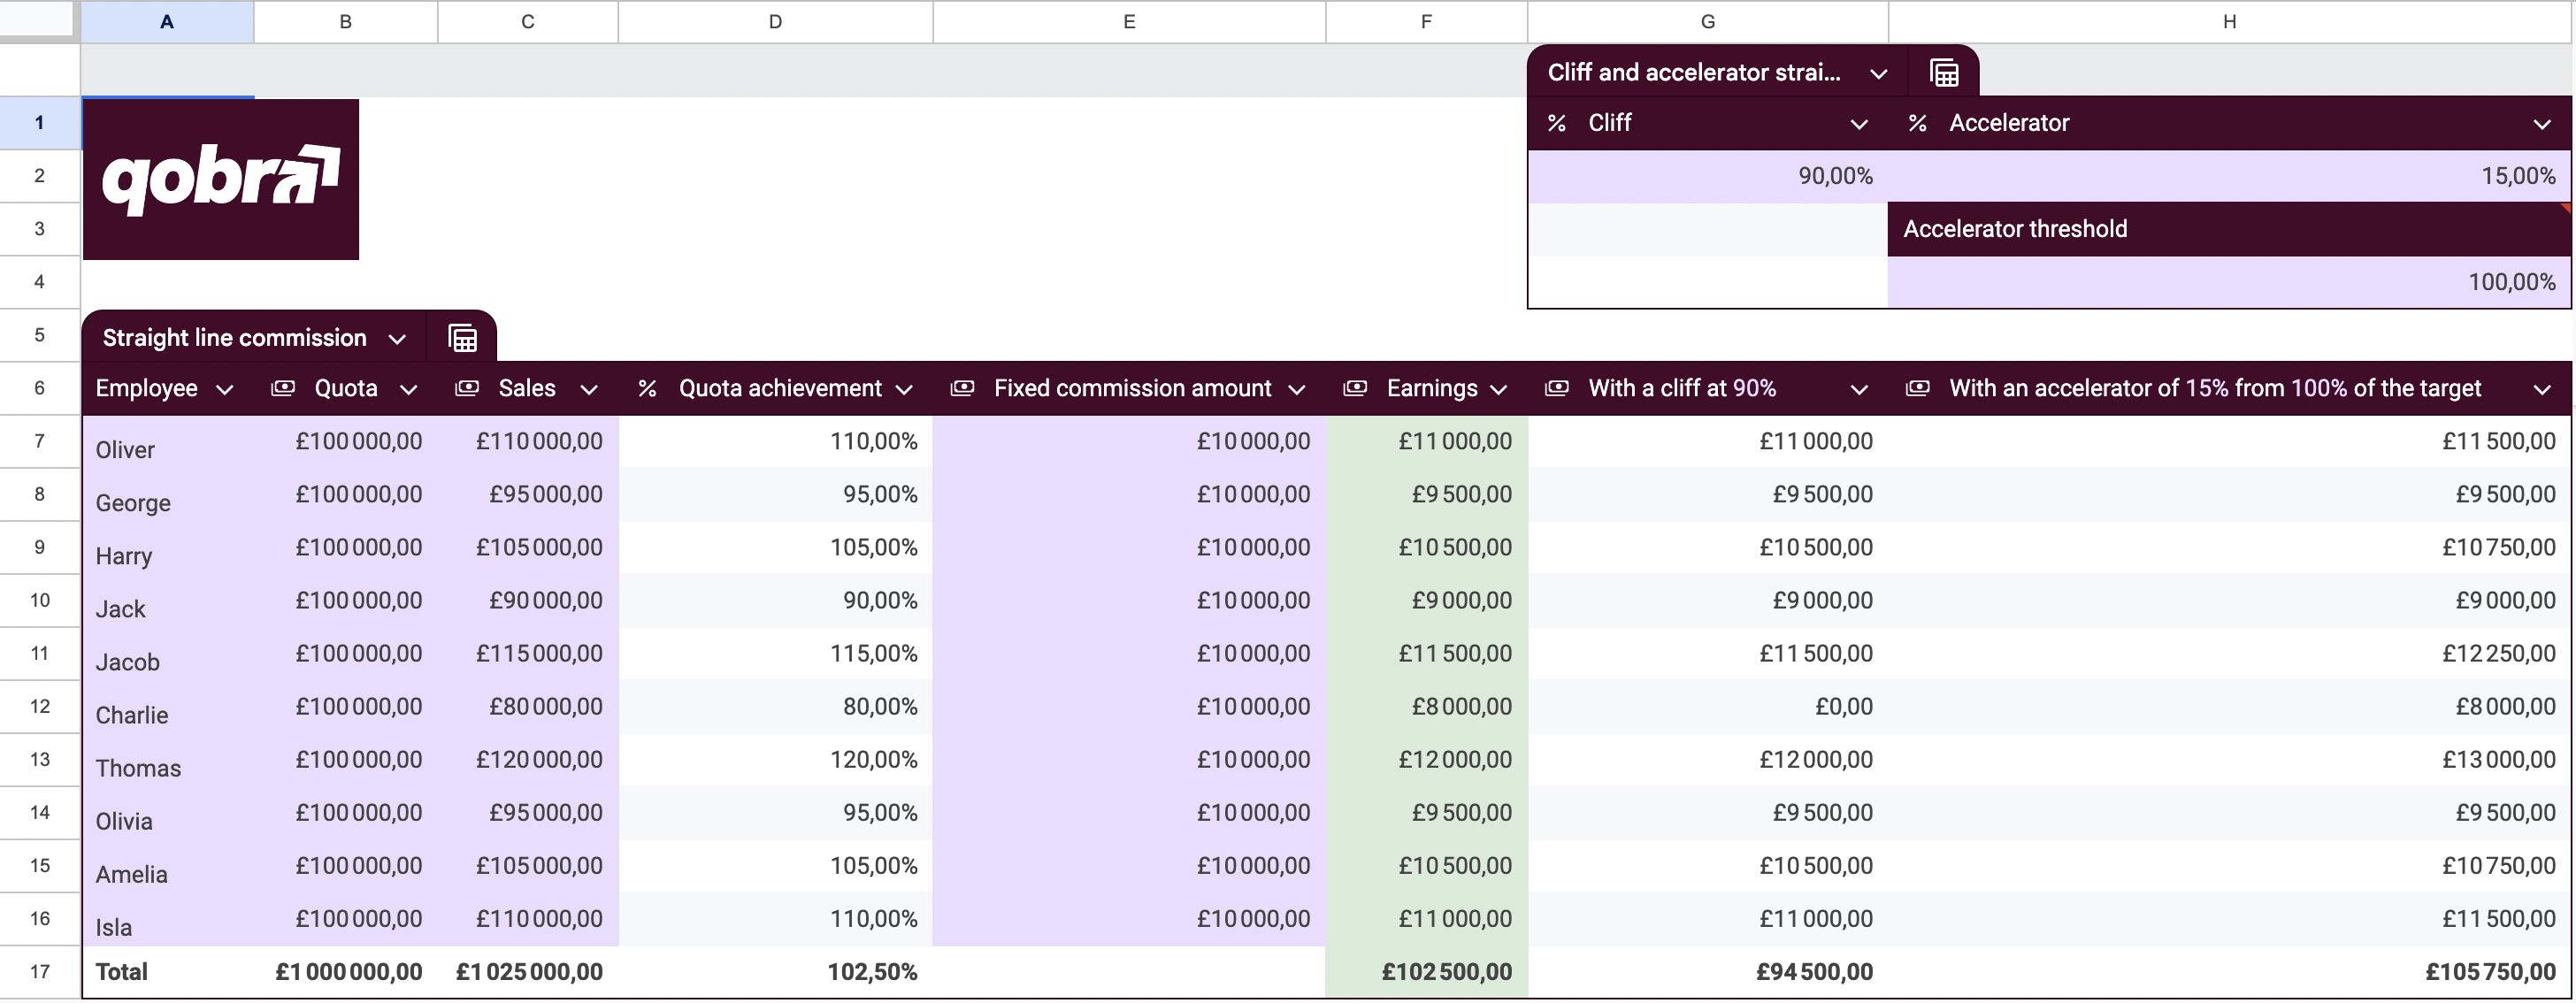Viewport: 2576px width, 1003px height.
Task: Select column E header
Action: (x=1129, y=22)
